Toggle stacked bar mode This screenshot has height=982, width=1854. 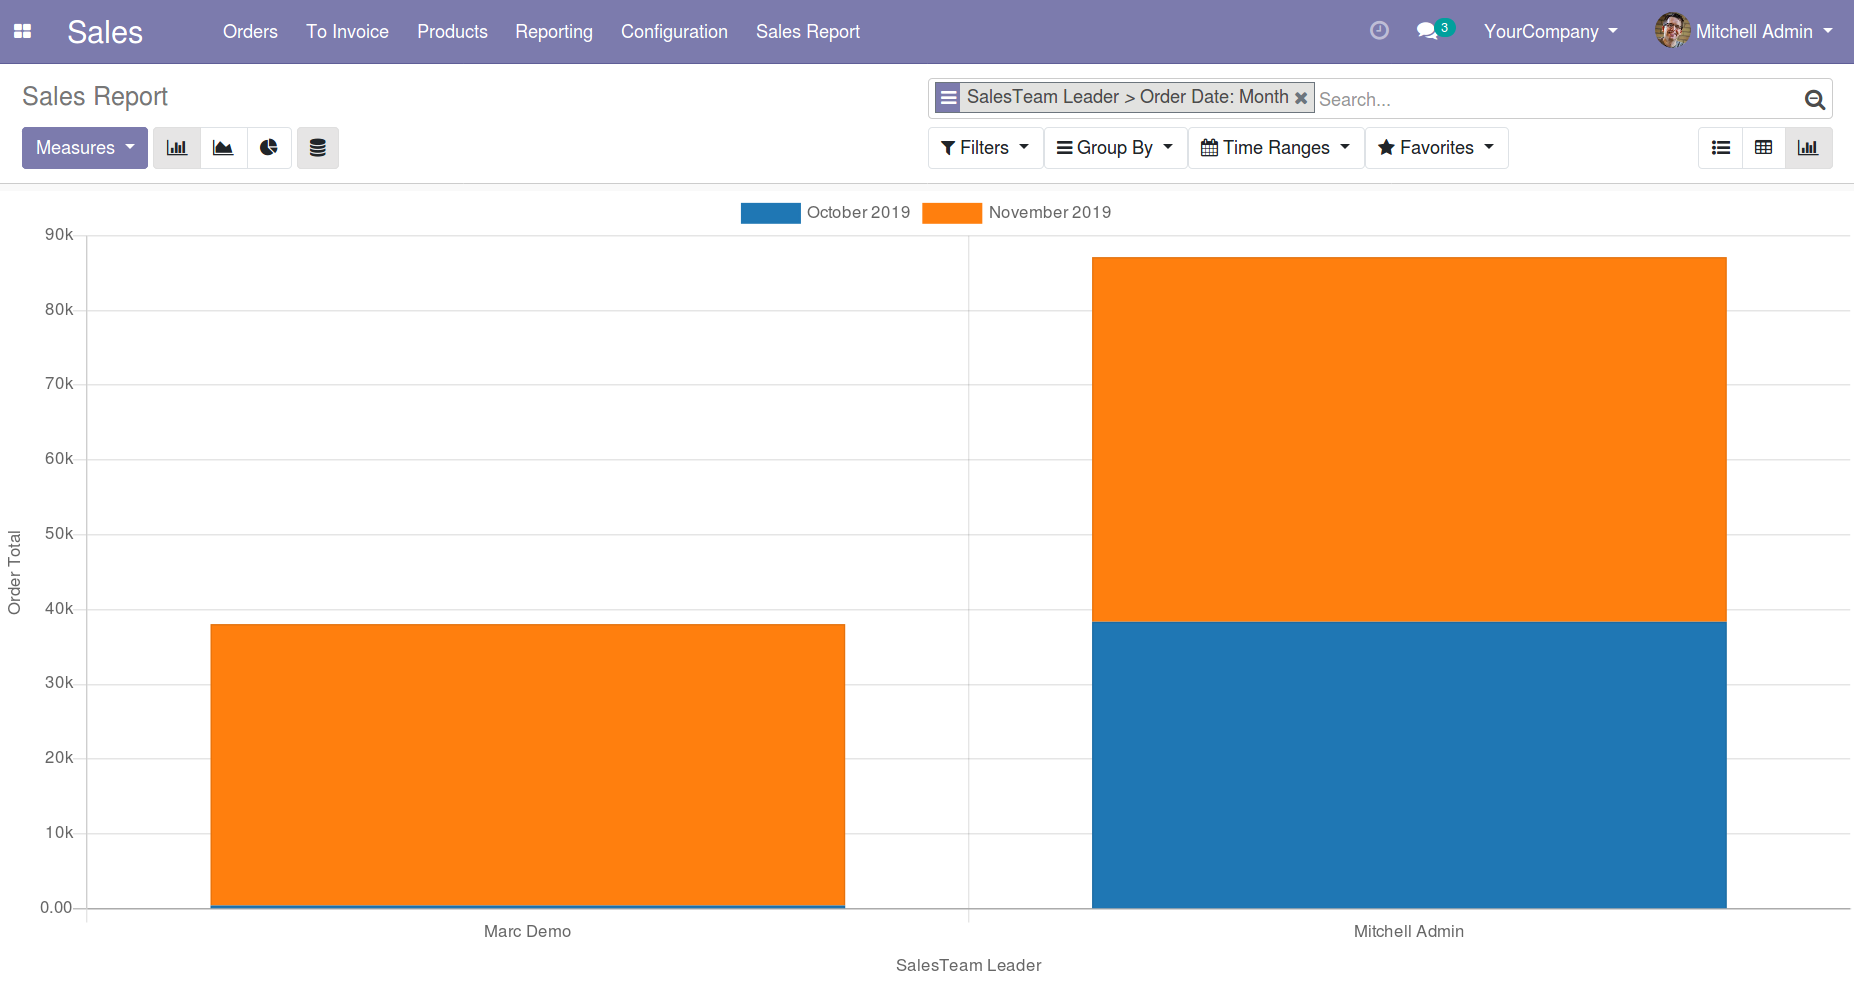pos(317,147)
